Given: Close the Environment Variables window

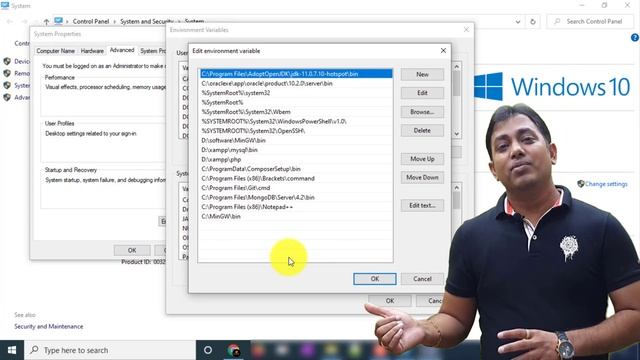Looking at the screenshot, I should tap(466, 30).
